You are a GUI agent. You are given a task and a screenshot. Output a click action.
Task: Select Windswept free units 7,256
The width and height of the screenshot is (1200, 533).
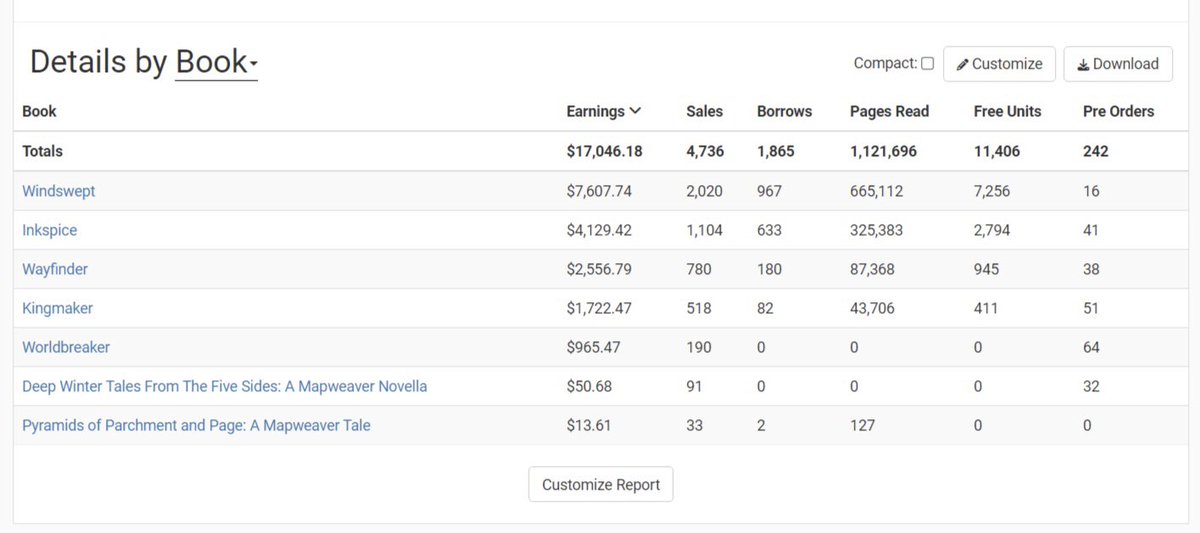coord(992,190)
